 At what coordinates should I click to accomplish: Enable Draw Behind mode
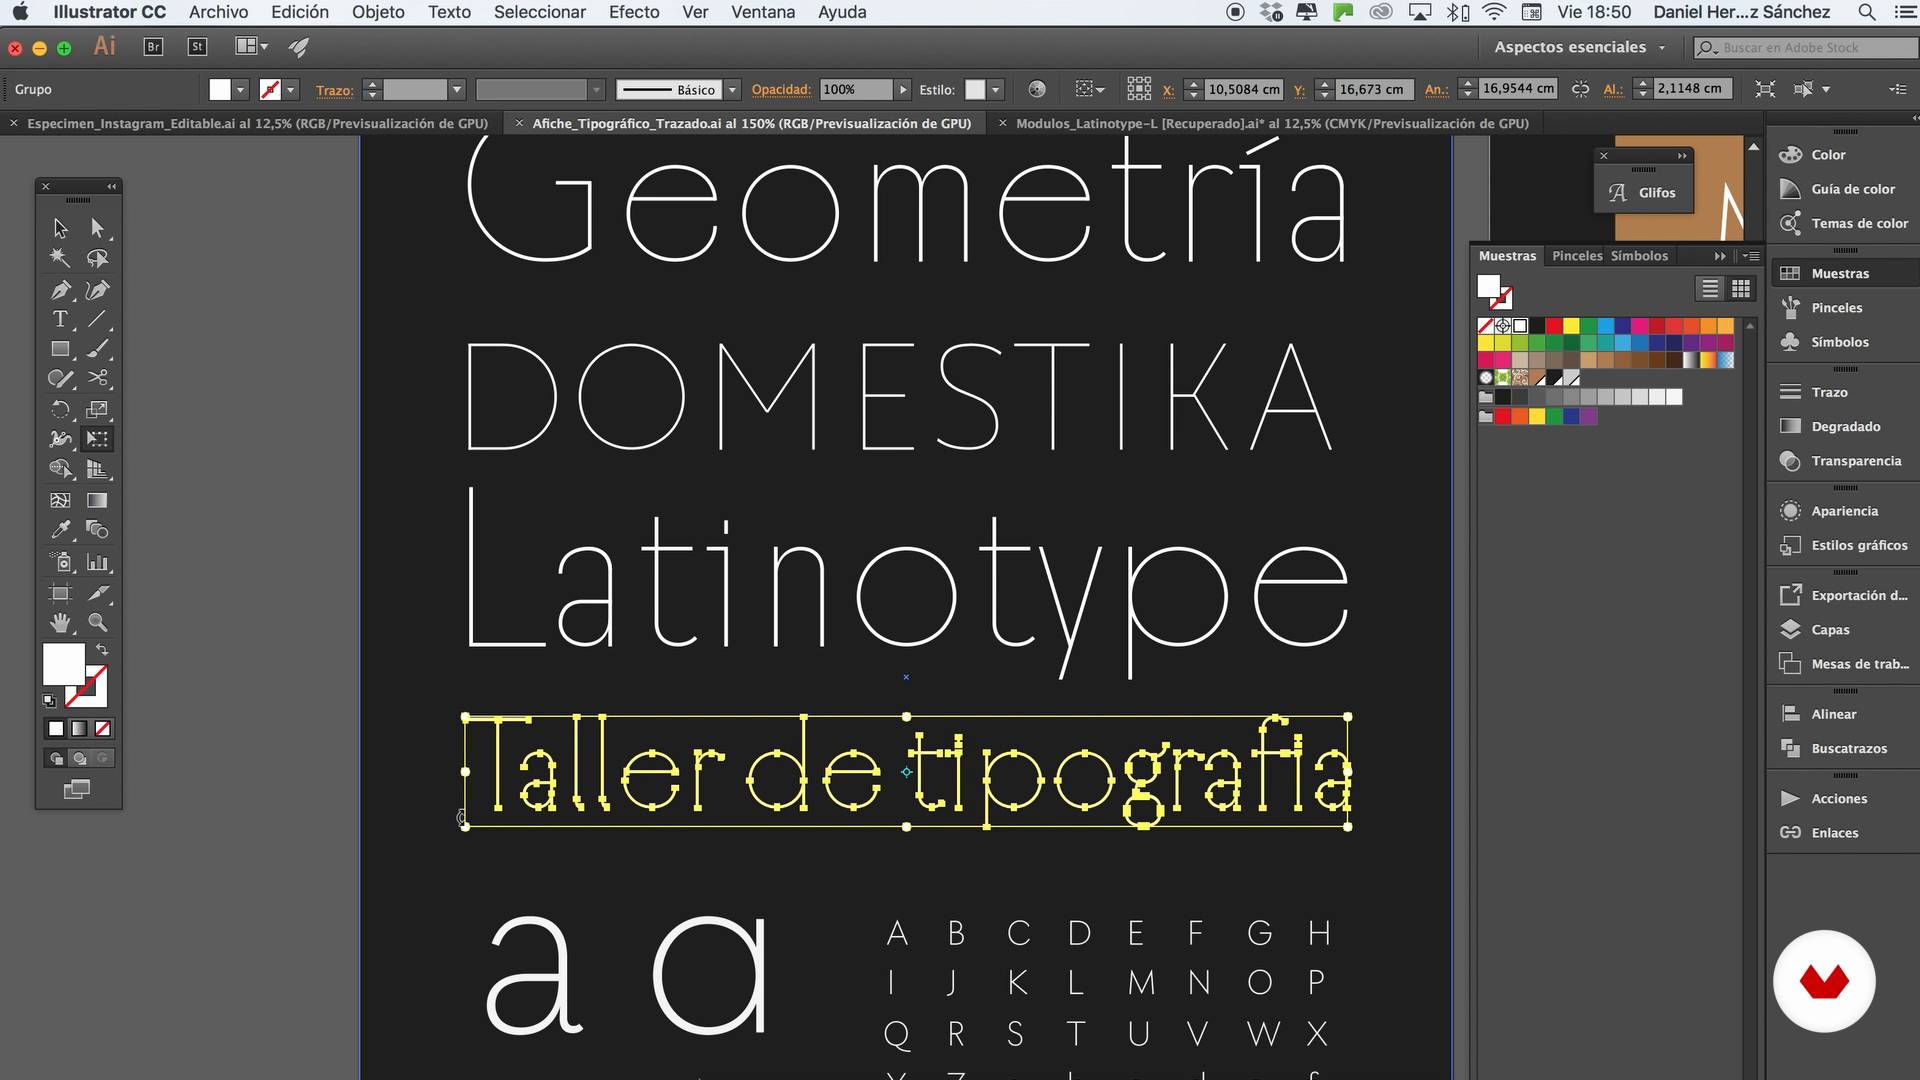point(79,758)
